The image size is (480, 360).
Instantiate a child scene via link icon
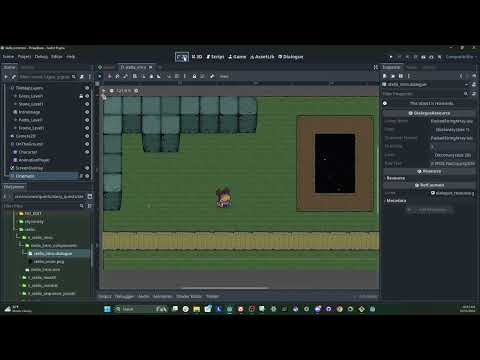[x=14, y=77]
